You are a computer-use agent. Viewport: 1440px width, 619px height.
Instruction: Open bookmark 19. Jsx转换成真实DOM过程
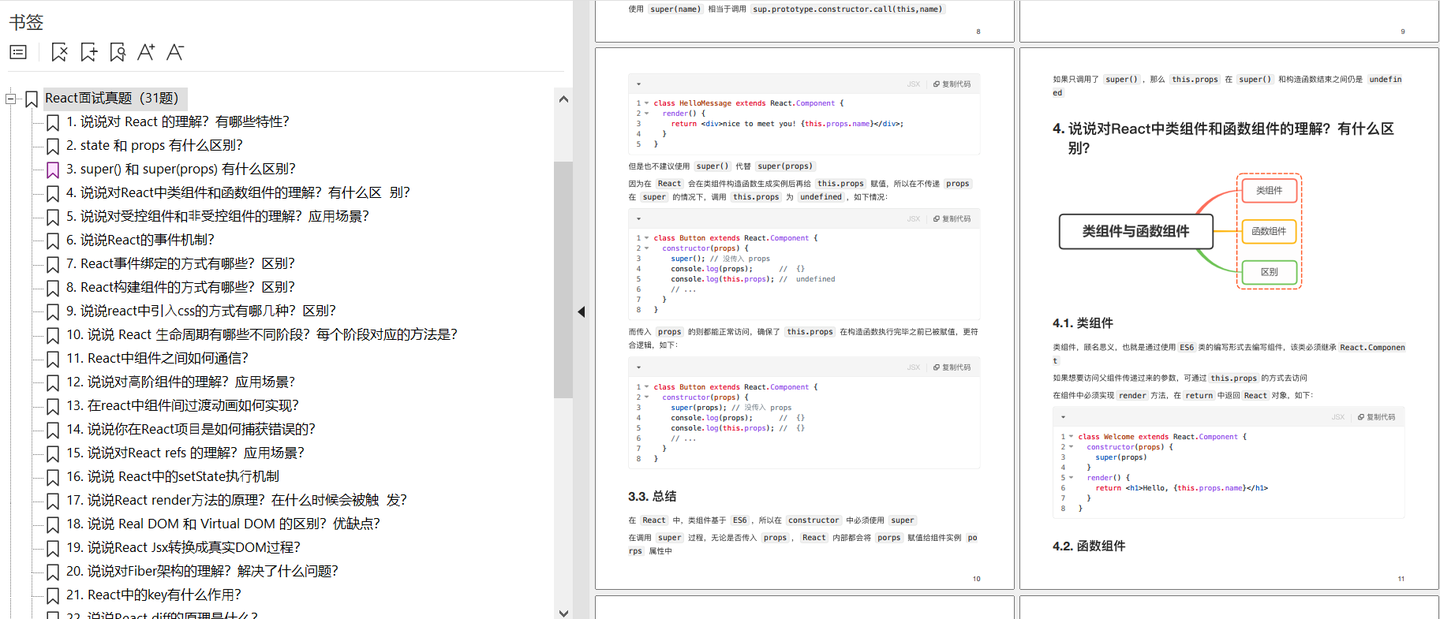(183, 548)
